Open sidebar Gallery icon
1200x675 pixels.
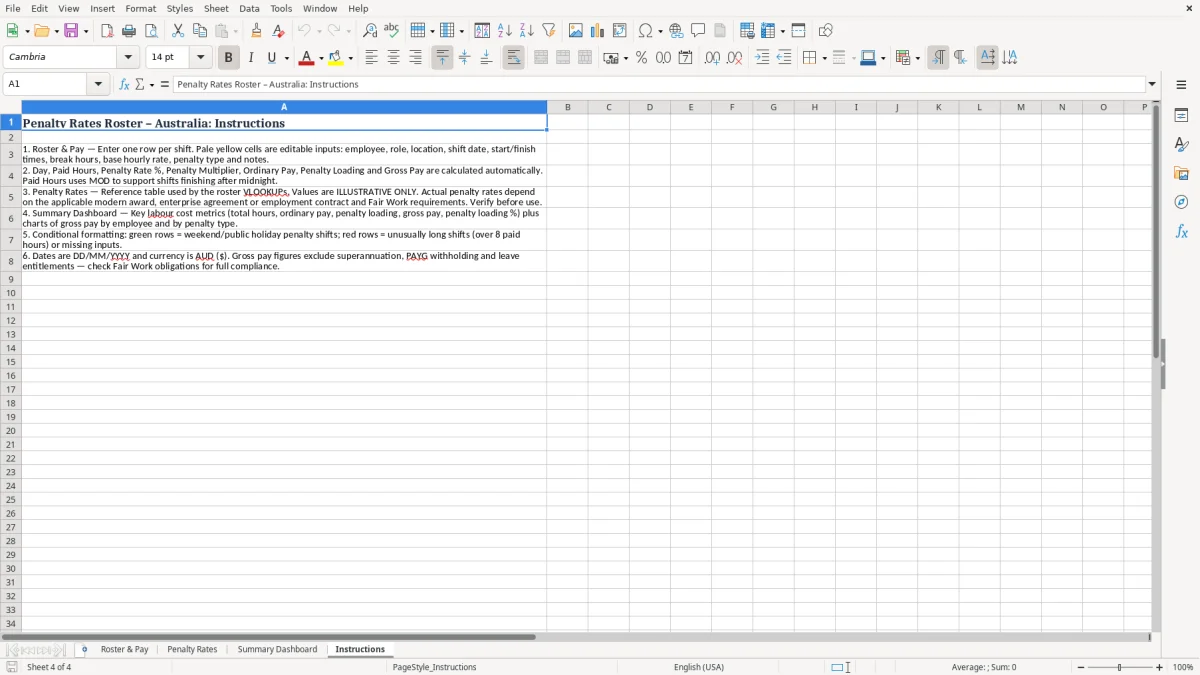pos(1181,173)
